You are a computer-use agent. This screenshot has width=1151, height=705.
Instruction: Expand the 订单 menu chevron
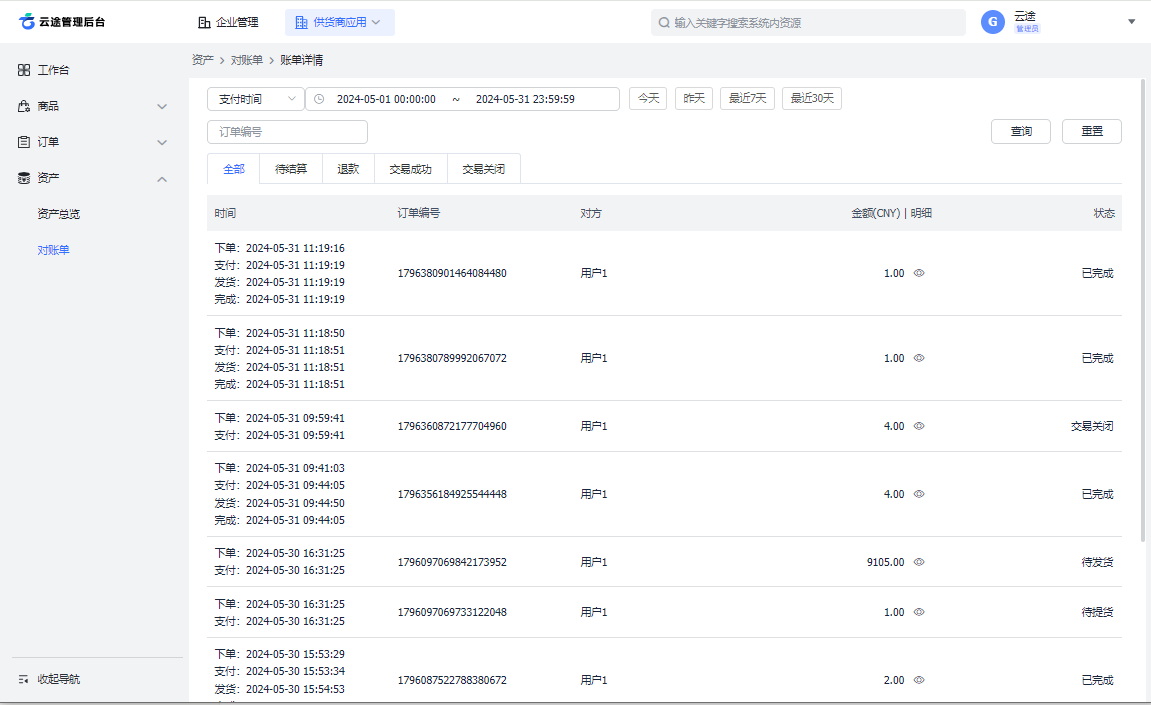[x=162, y=142]
